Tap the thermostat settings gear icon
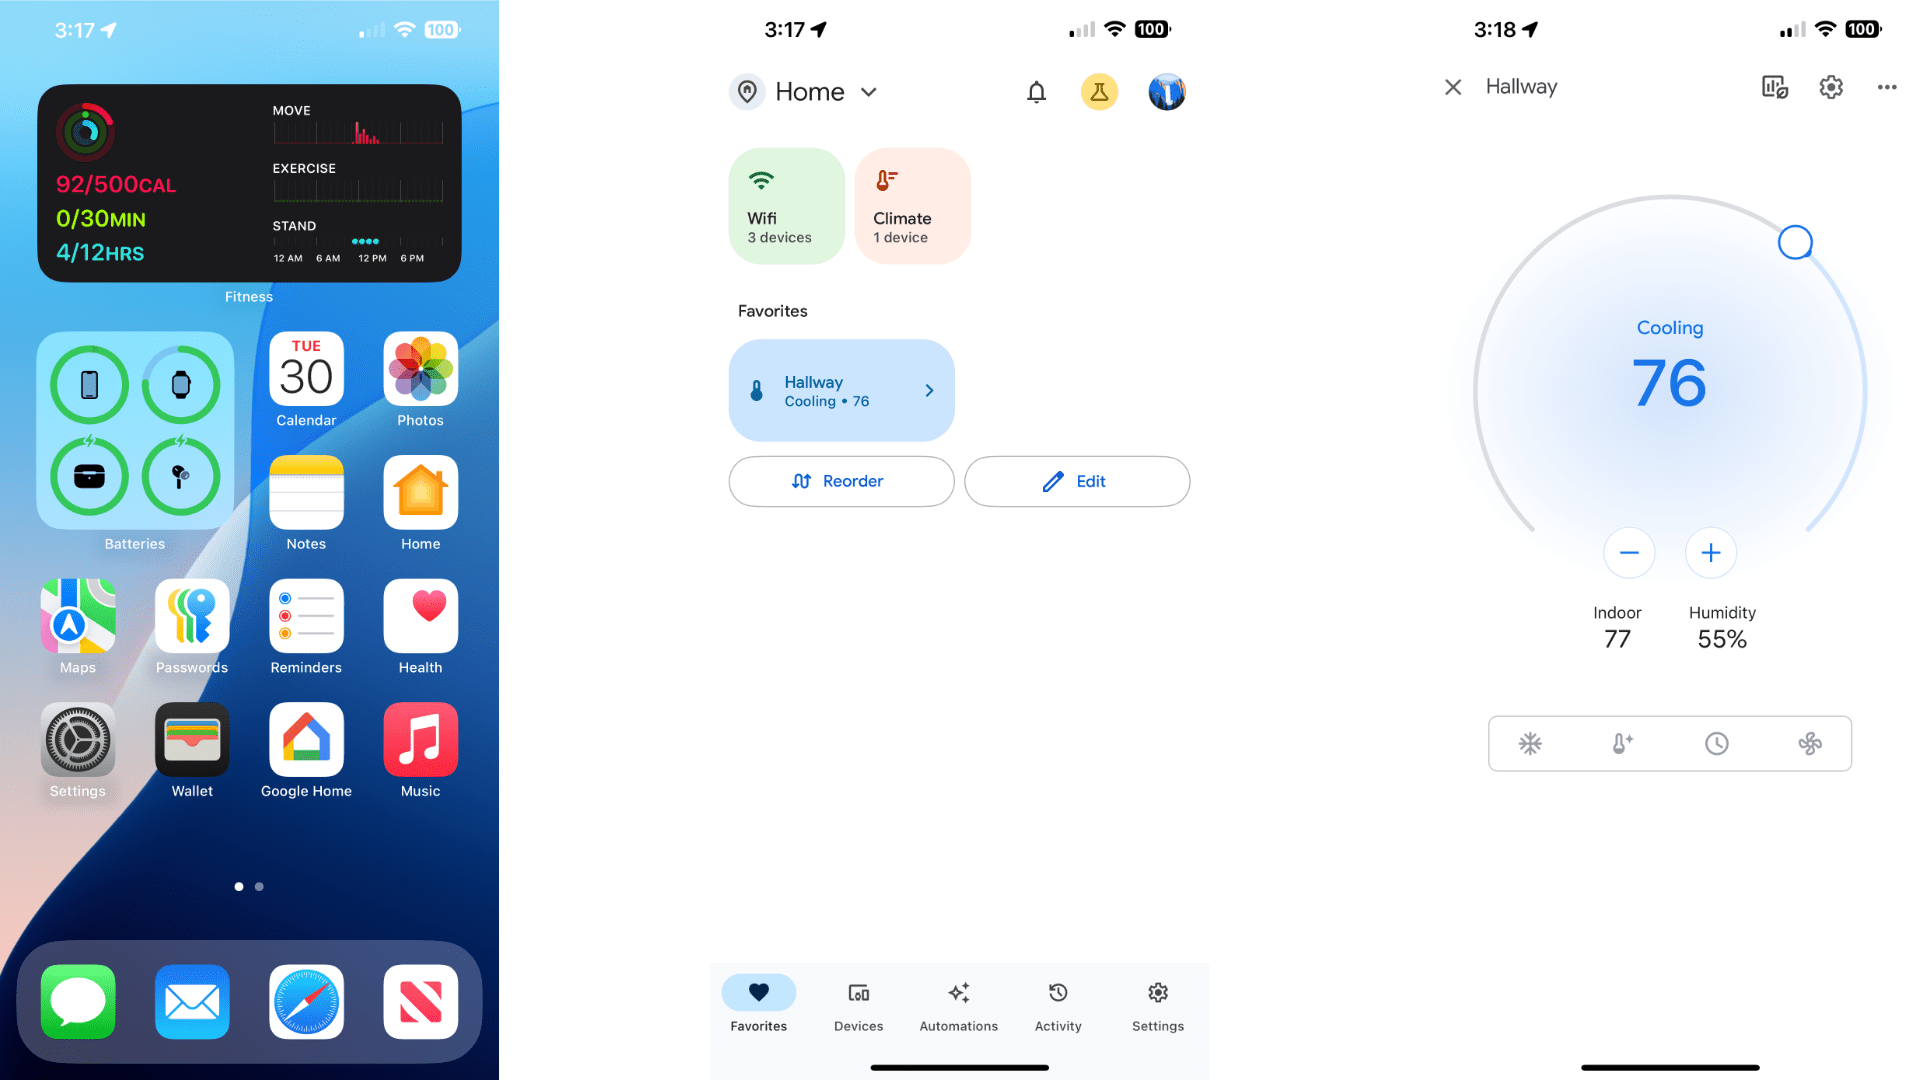1920x1080 pixels. 1830,86
